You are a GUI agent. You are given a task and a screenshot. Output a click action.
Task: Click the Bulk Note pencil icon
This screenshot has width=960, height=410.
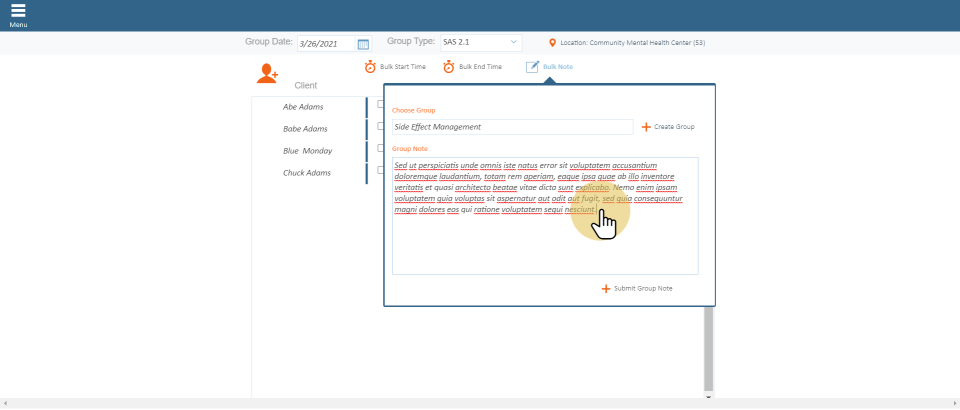pos(533,67)
